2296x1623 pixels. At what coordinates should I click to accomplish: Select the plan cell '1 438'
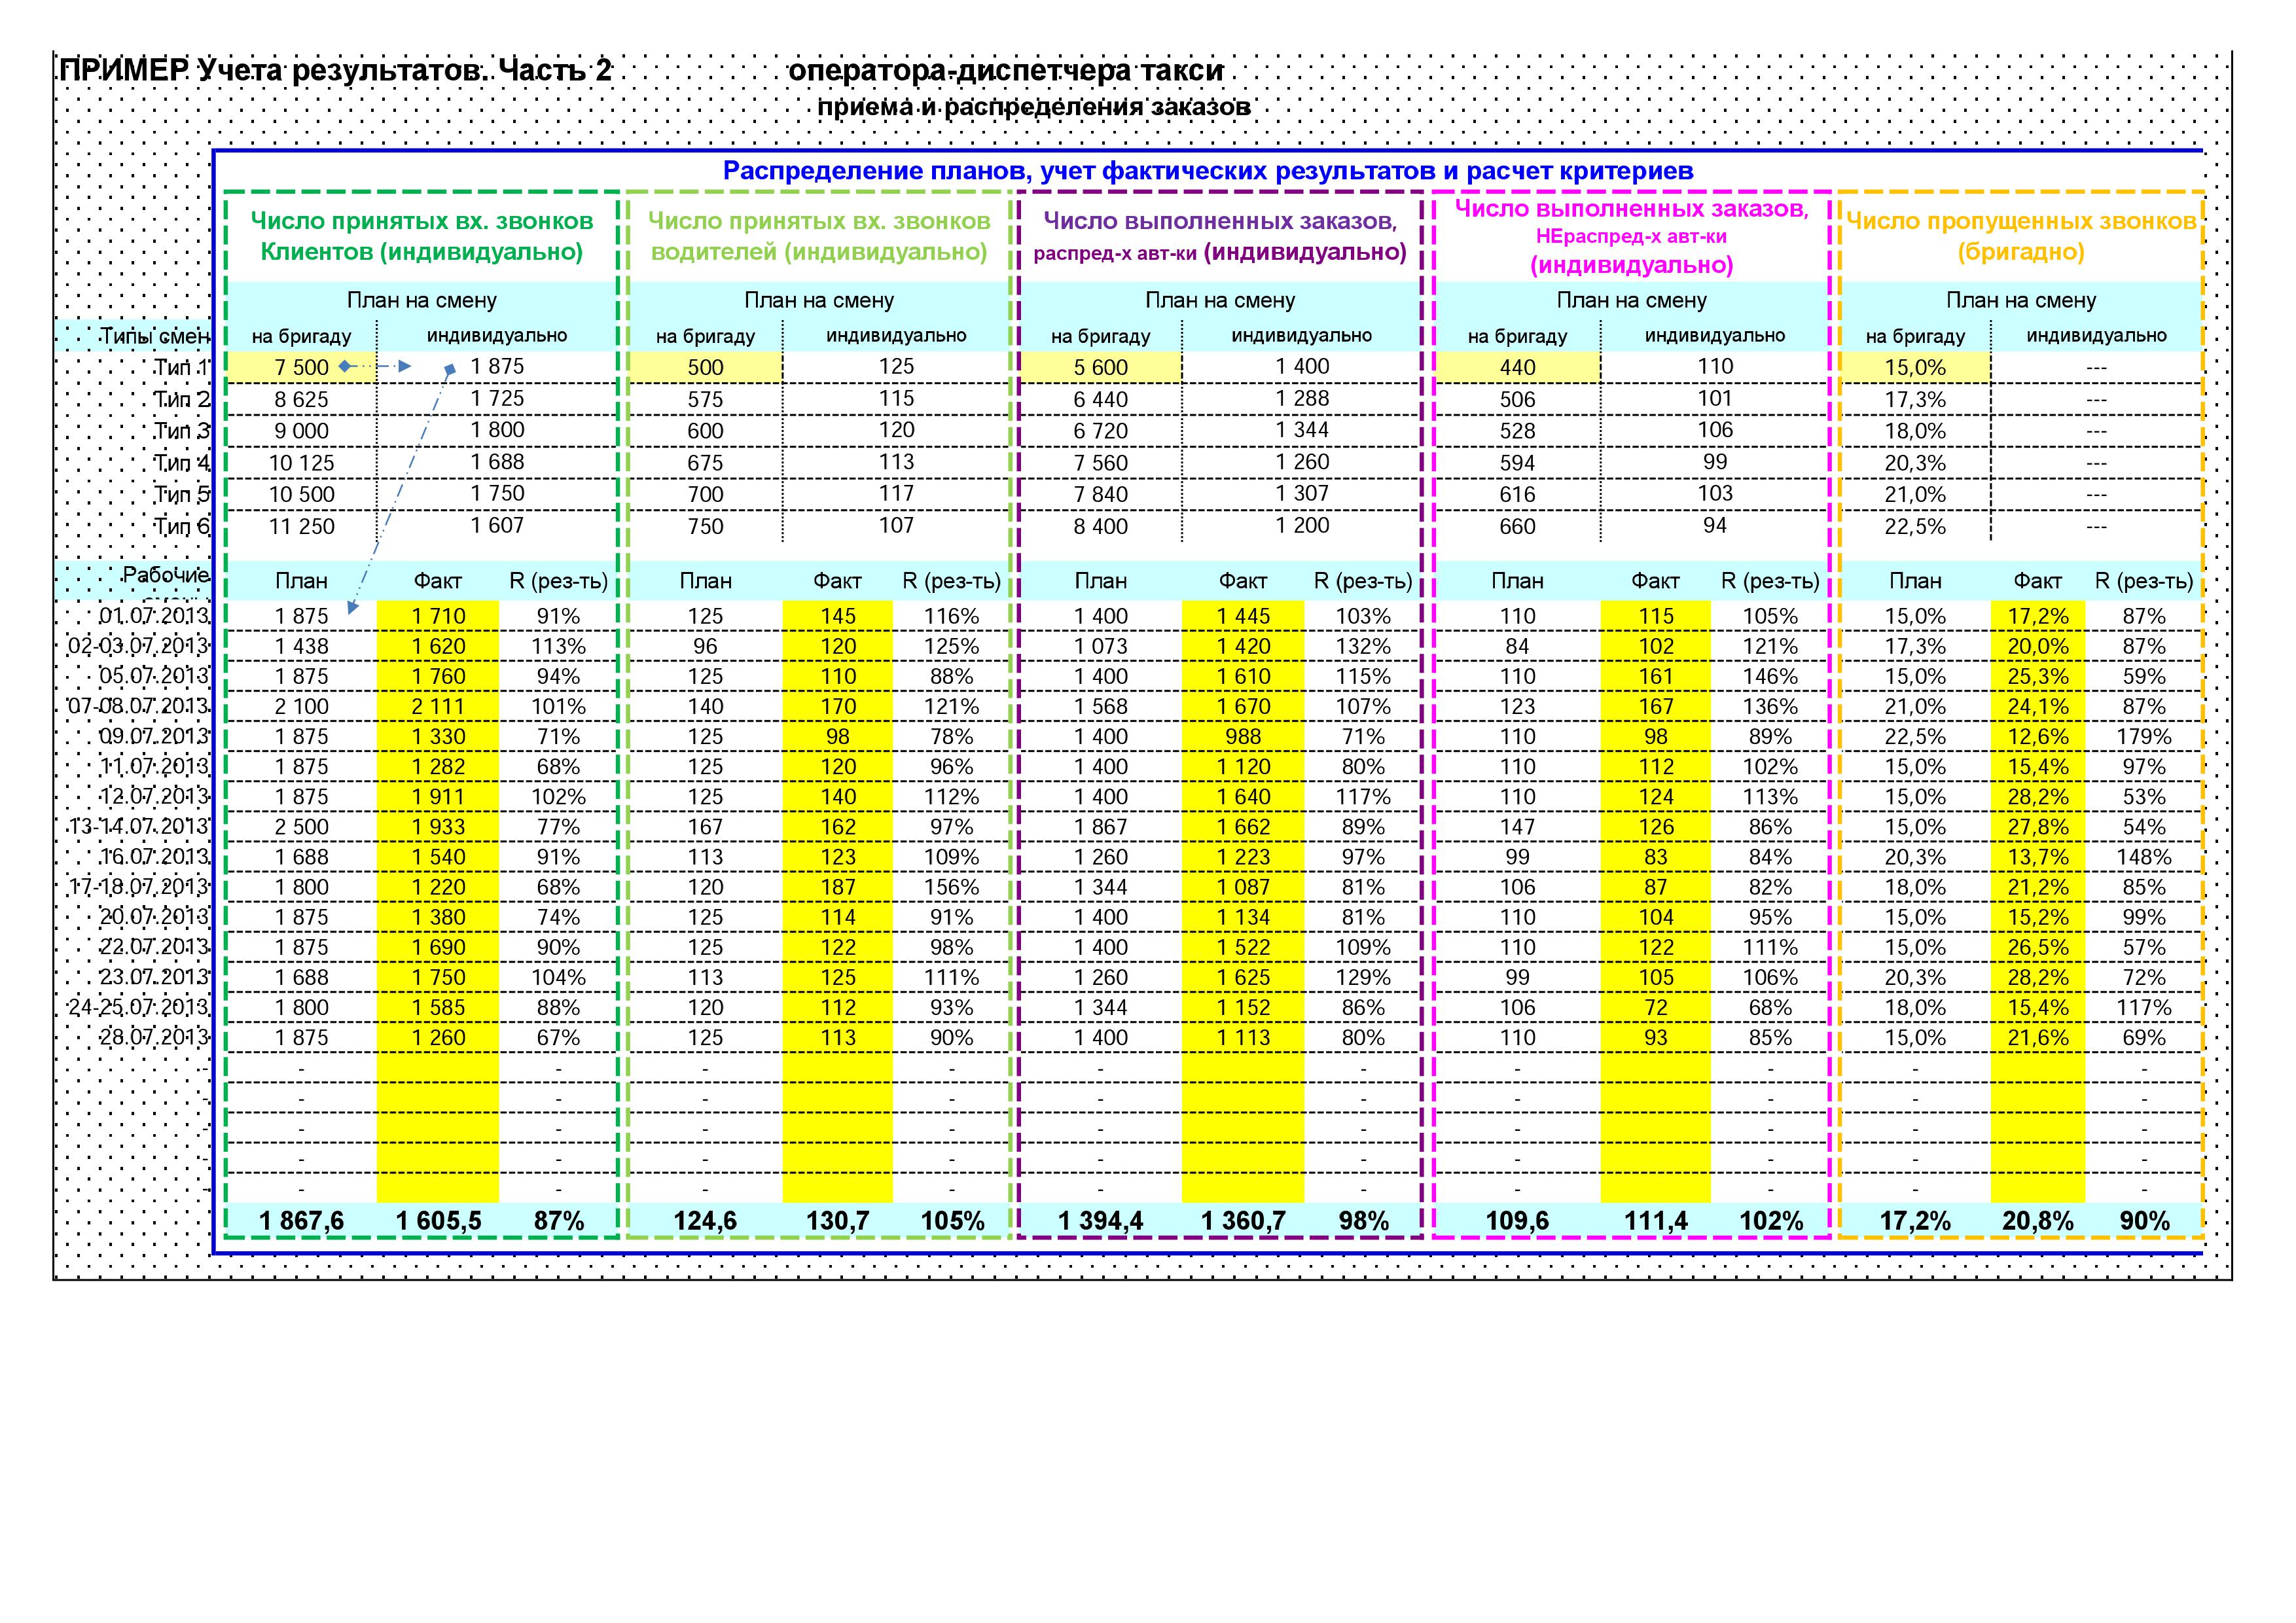[302, 646]
